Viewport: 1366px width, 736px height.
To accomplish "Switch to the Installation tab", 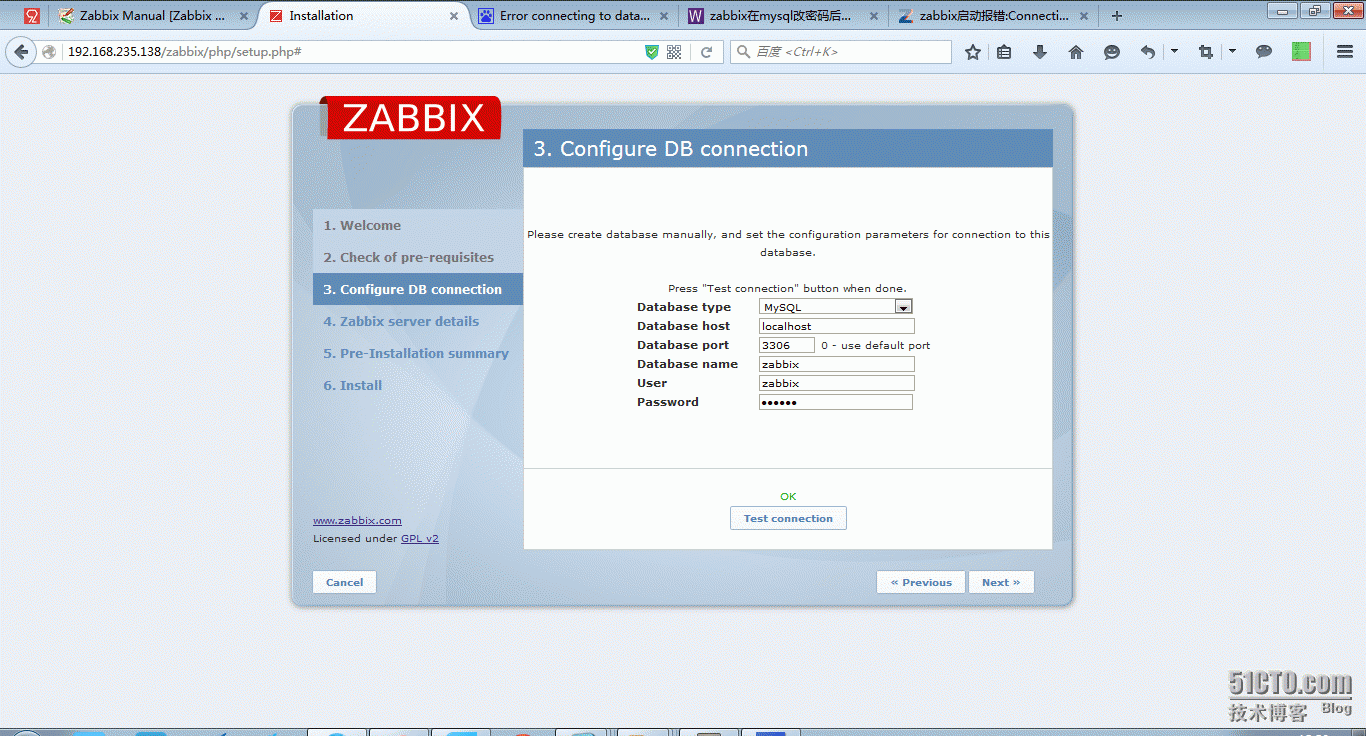I will pos(363,16).
